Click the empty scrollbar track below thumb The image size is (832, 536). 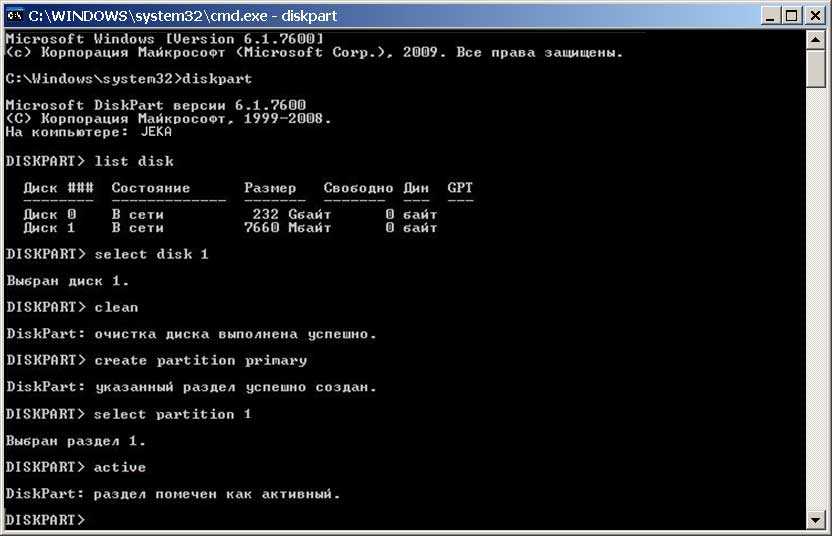816,300
